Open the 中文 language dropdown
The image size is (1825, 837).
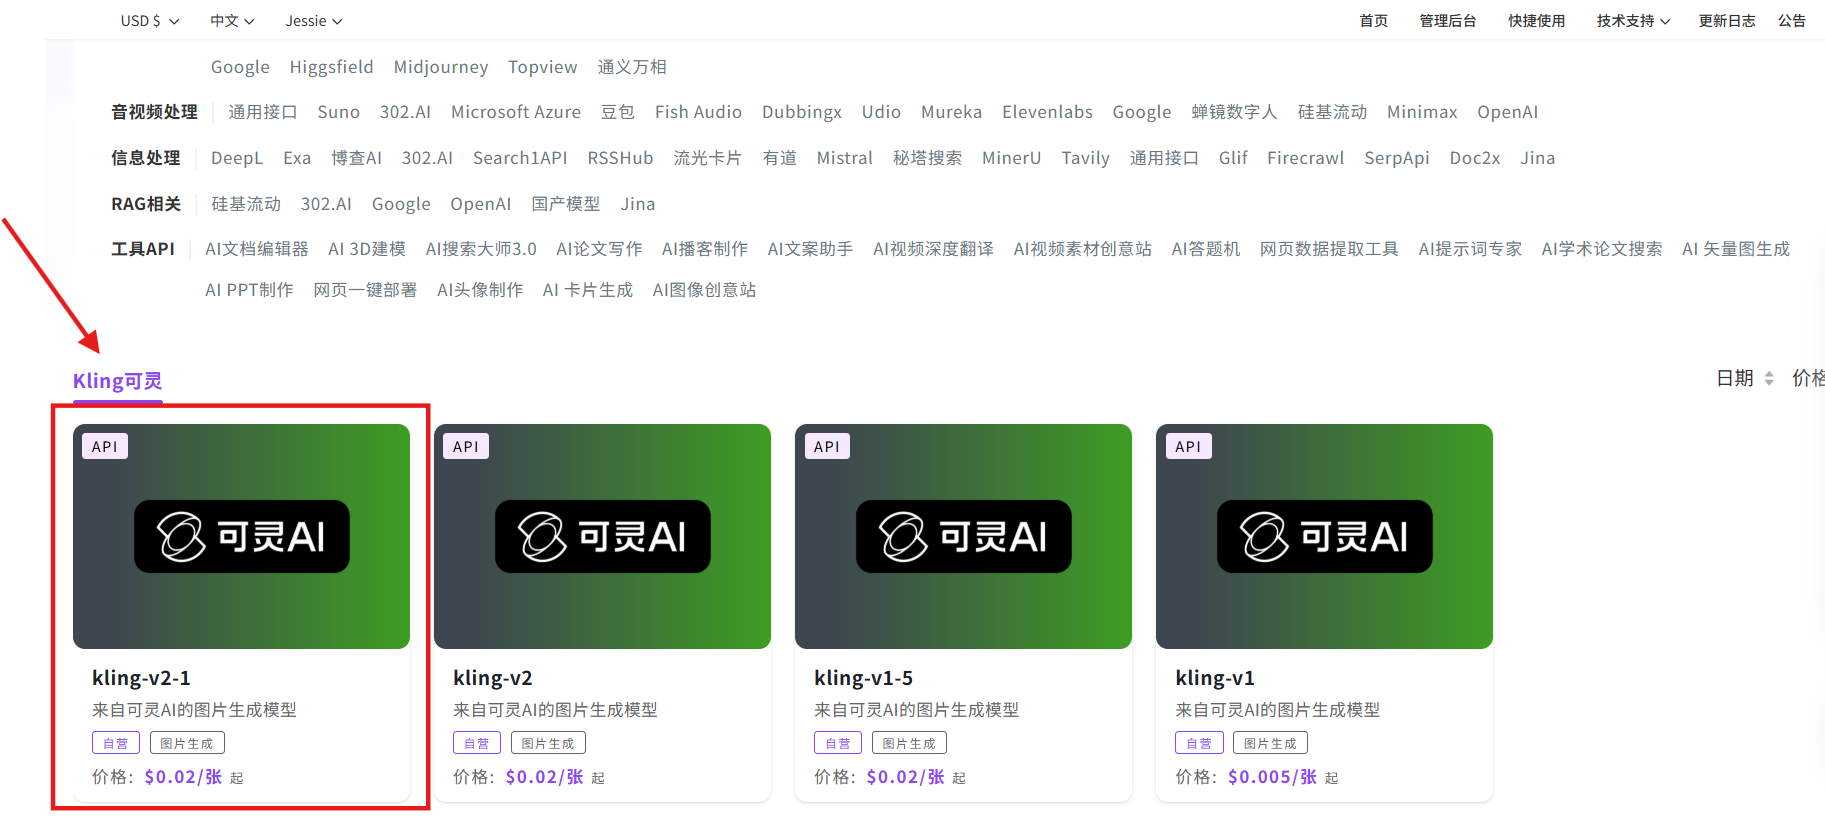click(x=232, y=21)
